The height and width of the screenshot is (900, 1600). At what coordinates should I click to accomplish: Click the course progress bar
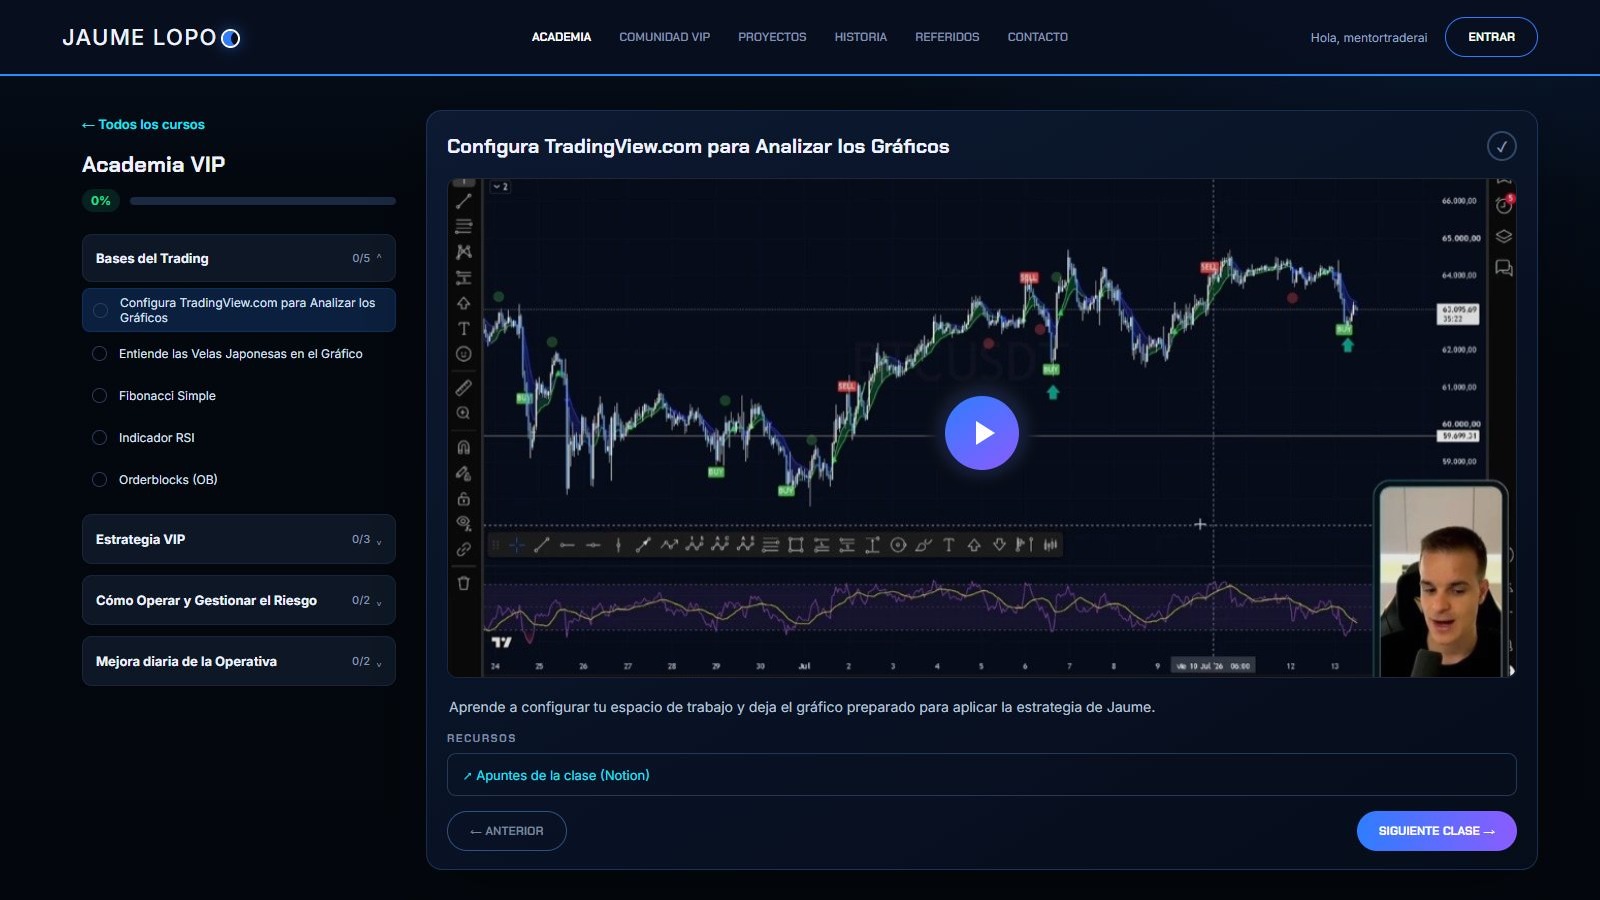tap(263, 201)
